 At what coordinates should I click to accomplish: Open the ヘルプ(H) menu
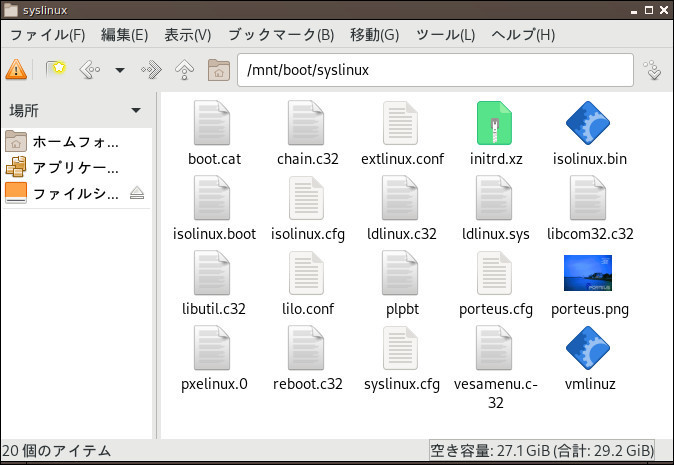523,35
